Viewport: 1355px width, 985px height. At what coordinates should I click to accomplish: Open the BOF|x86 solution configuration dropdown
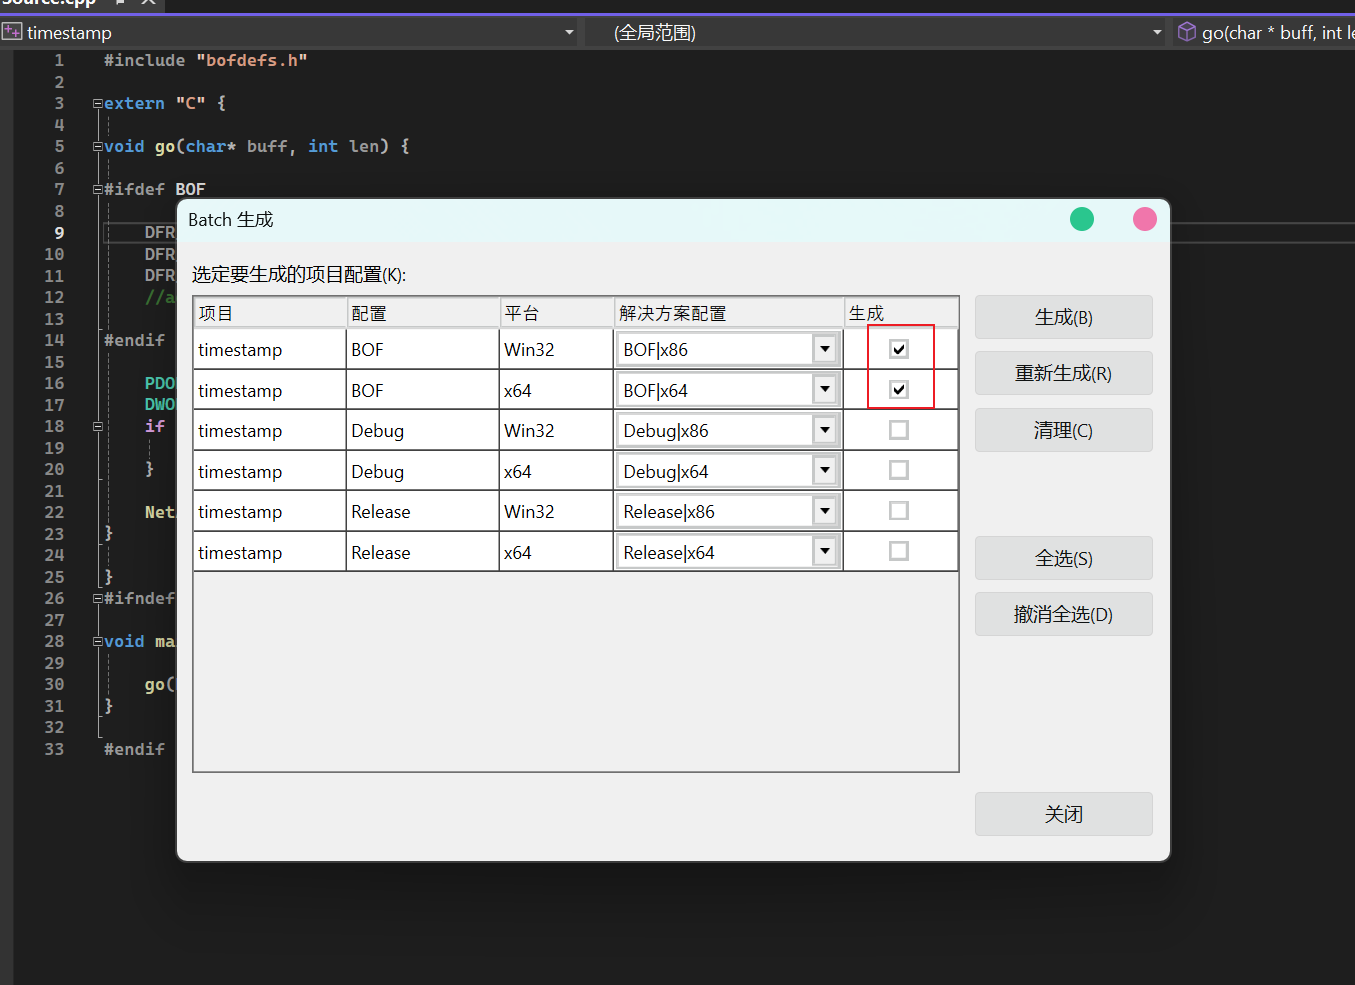824,349
